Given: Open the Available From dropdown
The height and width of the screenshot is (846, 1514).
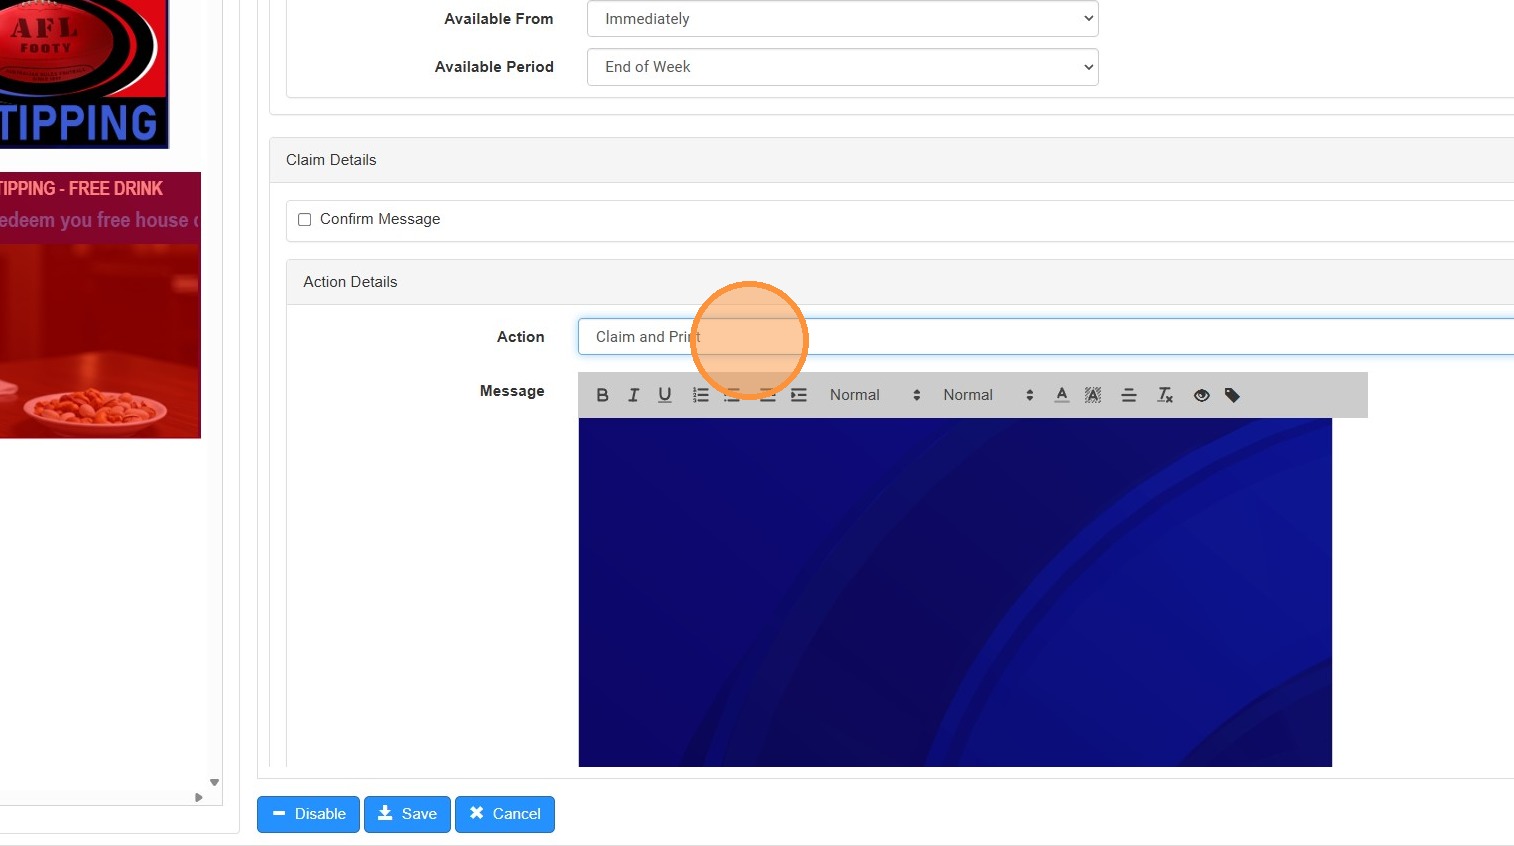Looking at the screenshot, I should (842, 19).
